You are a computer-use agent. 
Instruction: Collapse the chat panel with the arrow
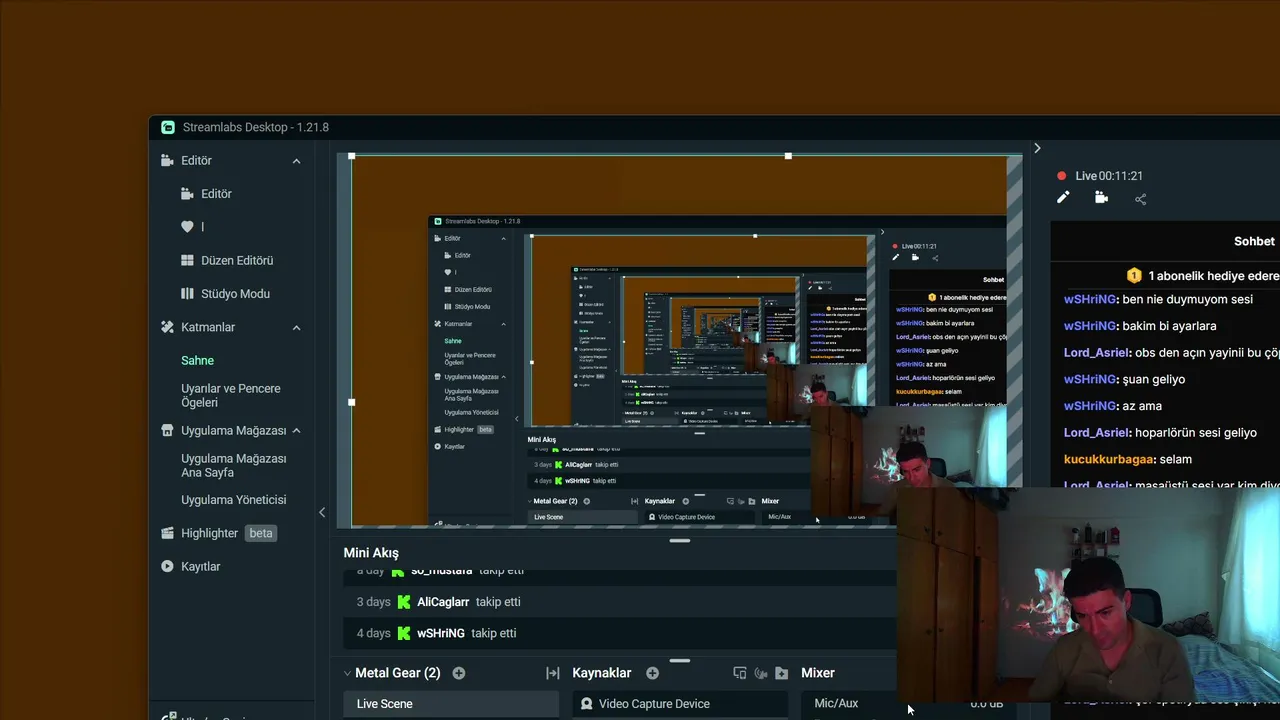1037,148
